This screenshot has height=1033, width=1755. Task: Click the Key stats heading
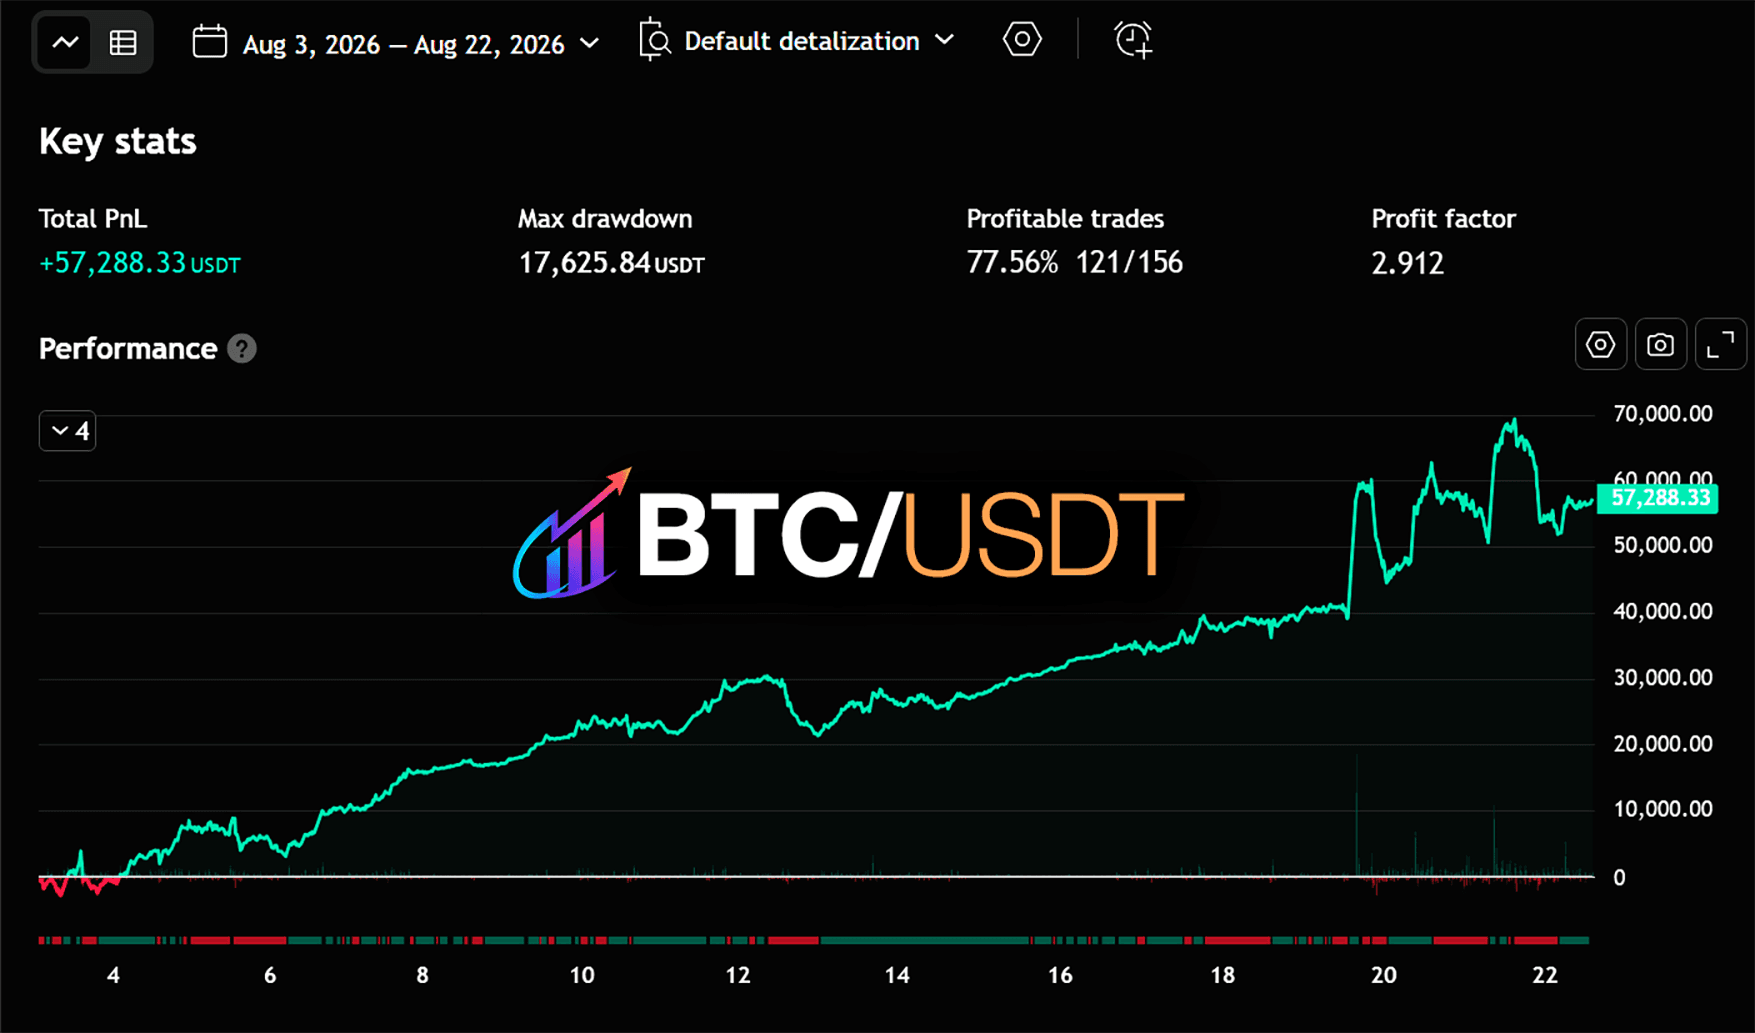point(117,141)
